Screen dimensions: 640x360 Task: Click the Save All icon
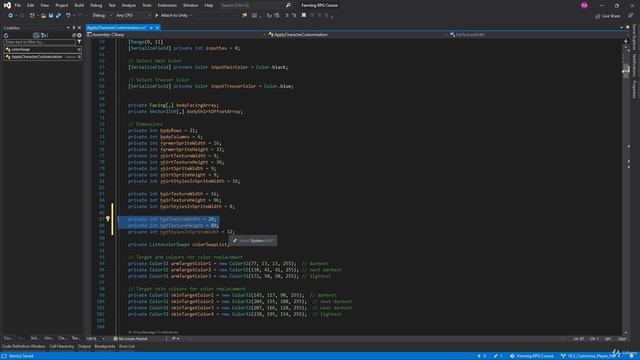[x=58, y=16]
